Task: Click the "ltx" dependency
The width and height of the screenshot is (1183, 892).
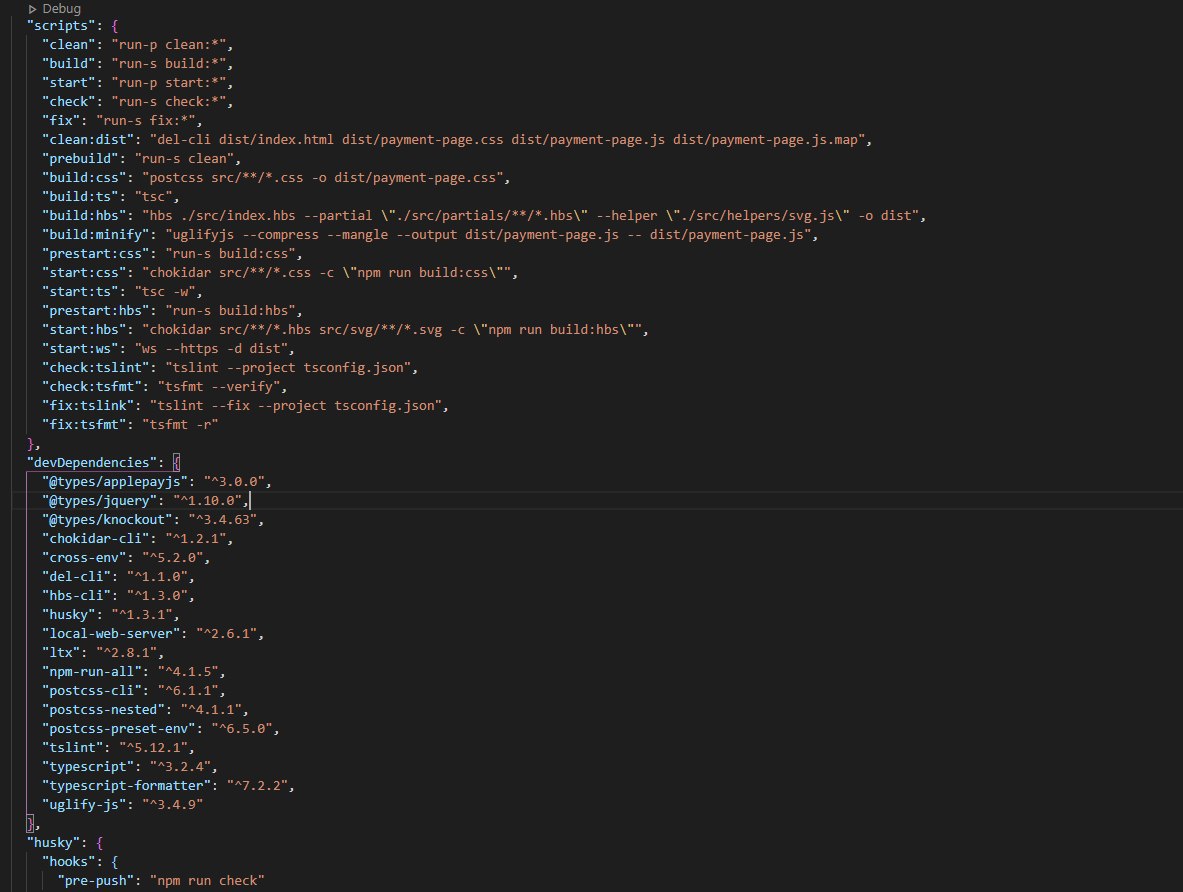Action: click(61, 652)
